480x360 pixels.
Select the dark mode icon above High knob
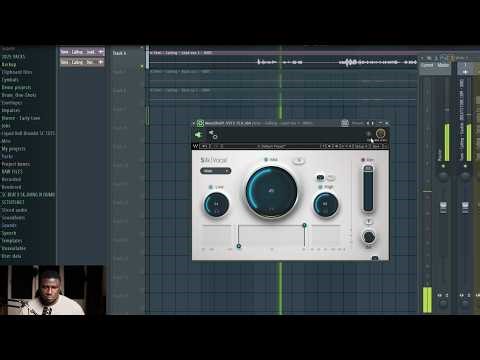[x=320, y=178]
